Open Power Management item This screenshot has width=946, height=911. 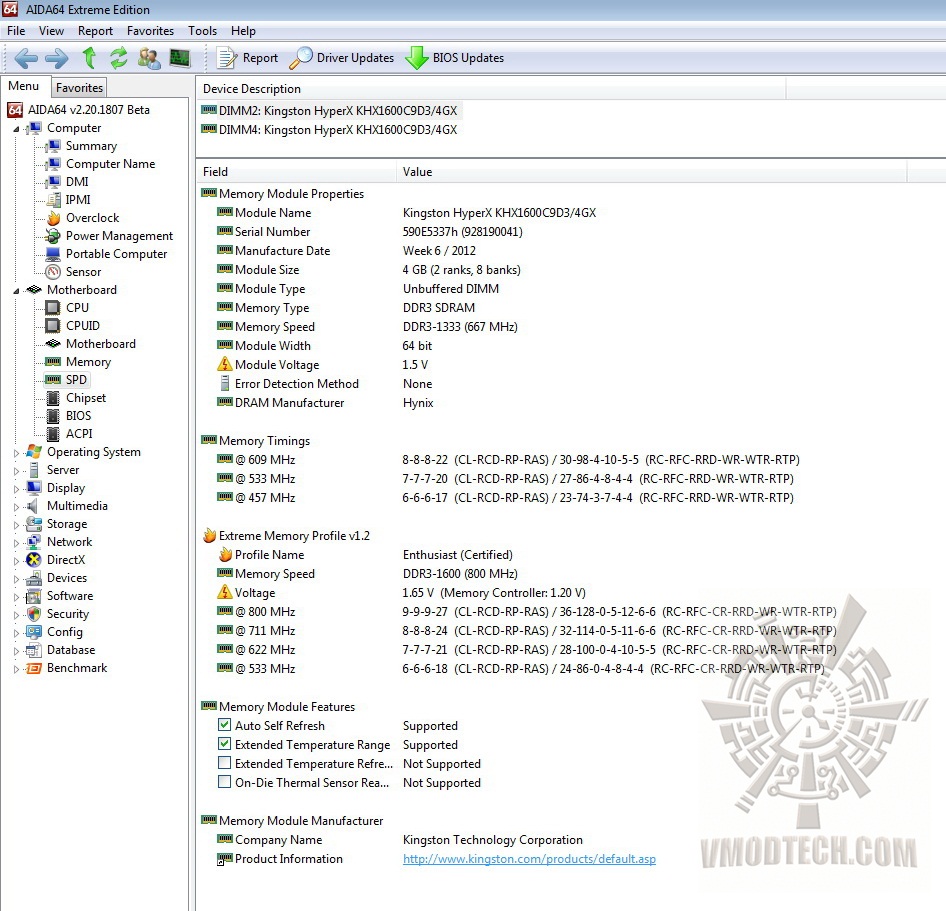[119, 236]
